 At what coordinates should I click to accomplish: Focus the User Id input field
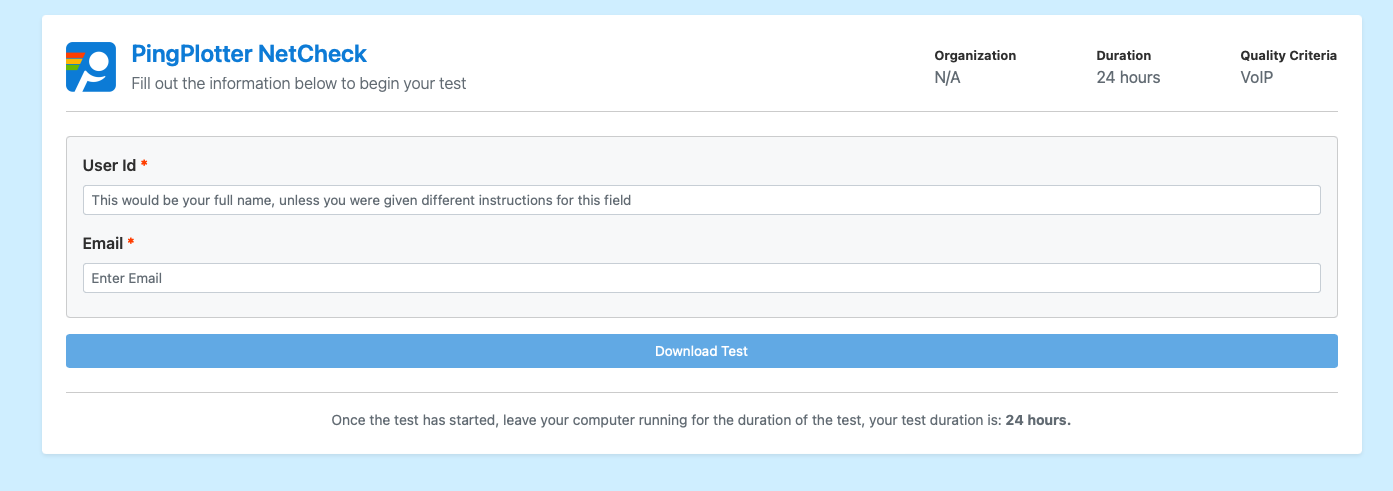click(x=701, y=200)
